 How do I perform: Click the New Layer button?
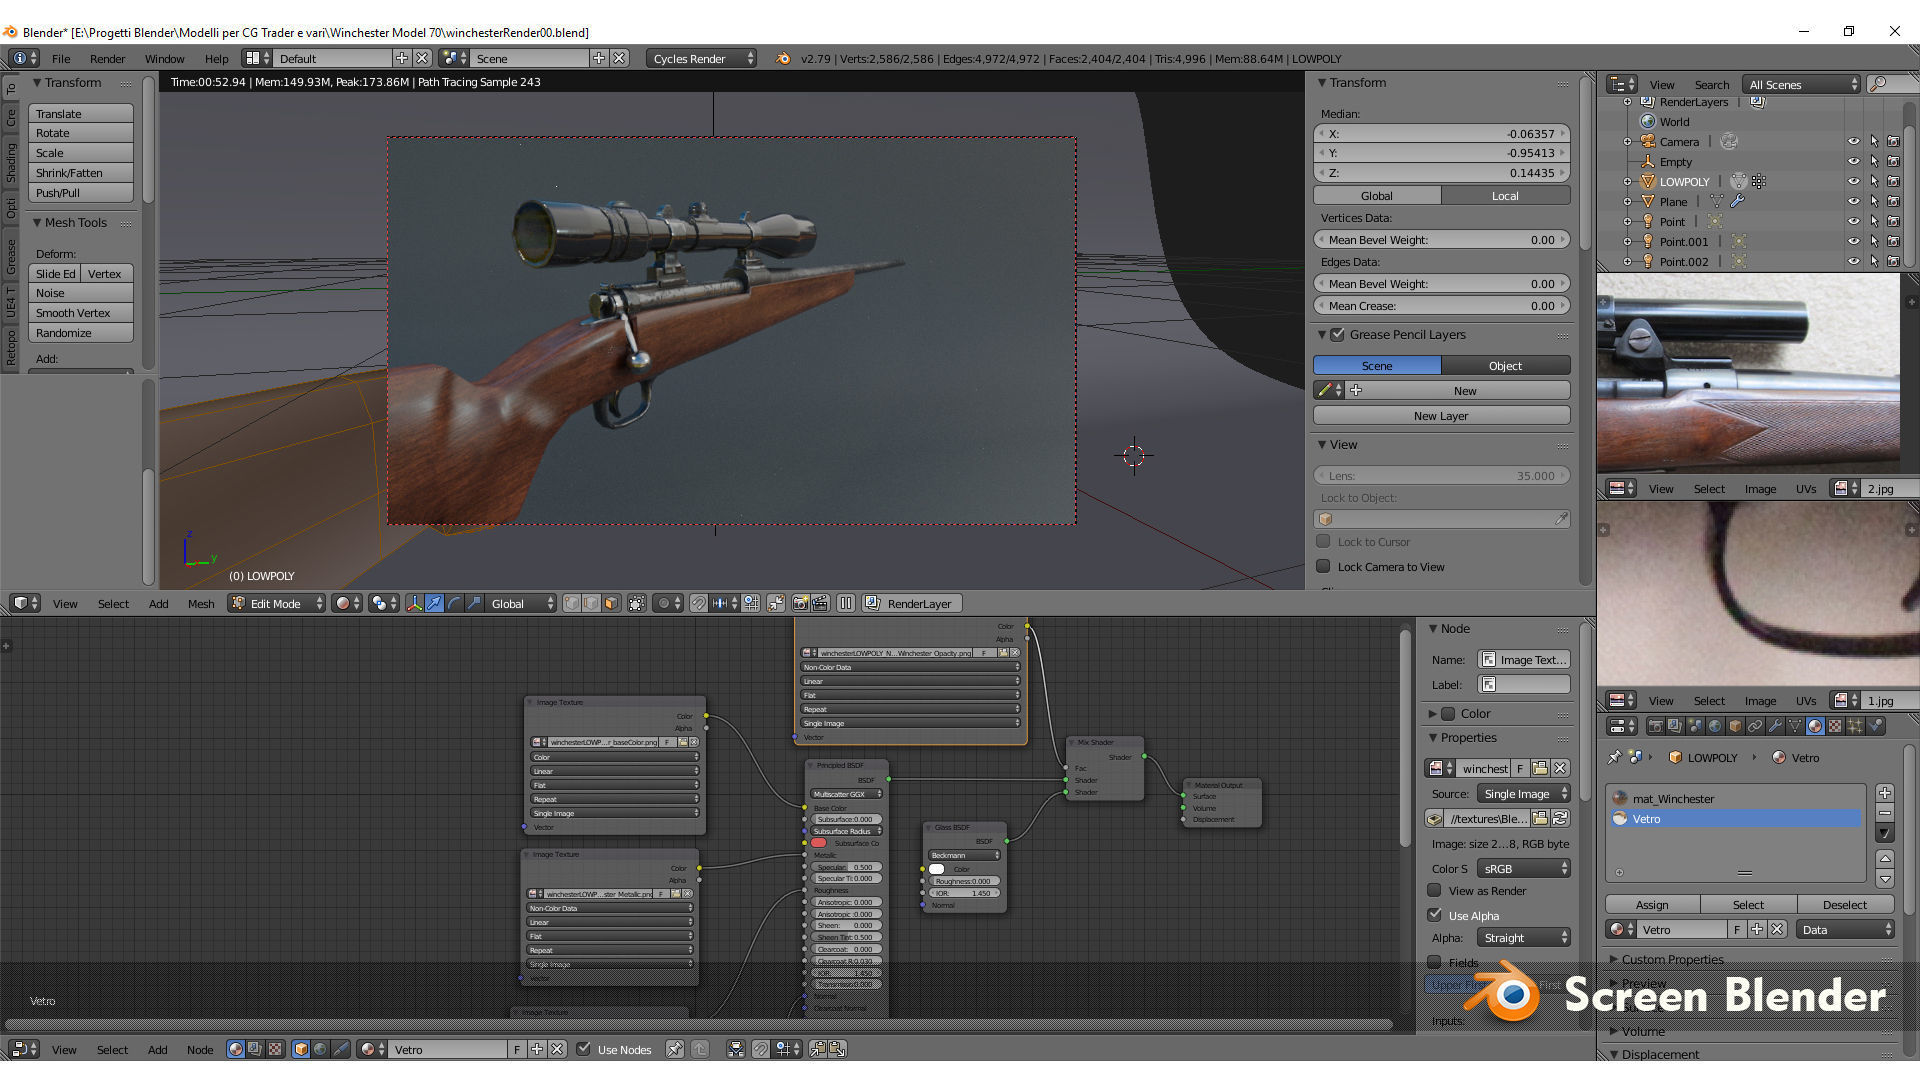pyautogui.click(x=1441, y=415)
